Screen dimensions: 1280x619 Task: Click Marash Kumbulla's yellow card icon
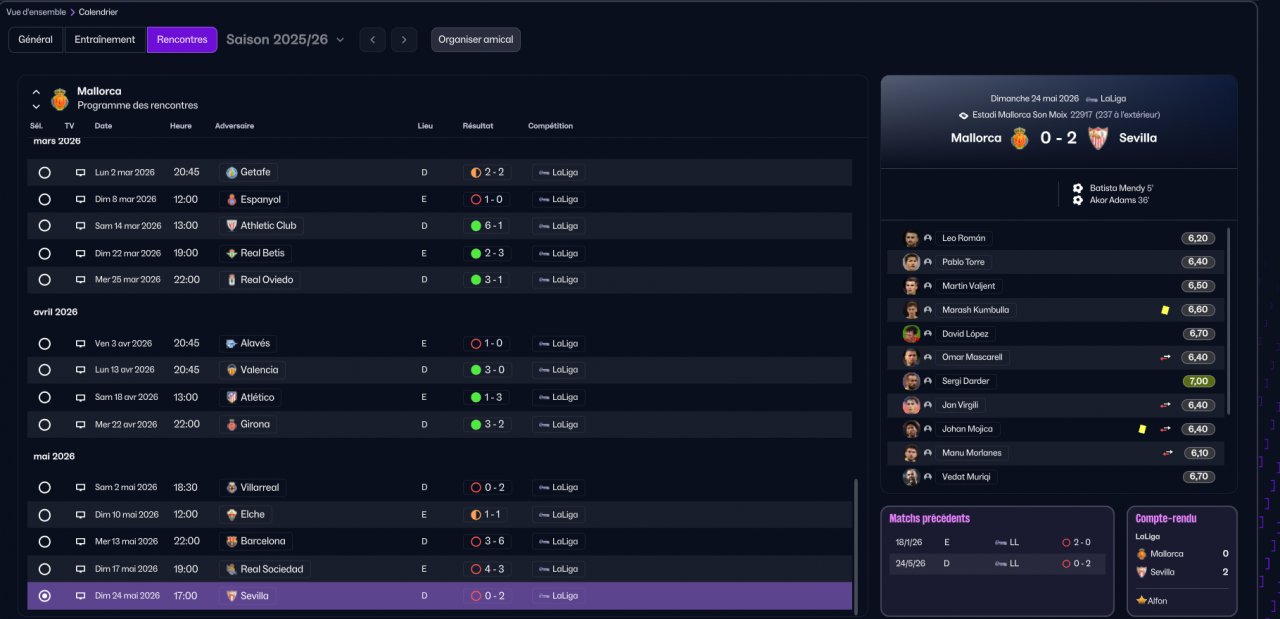(x=1165, y=310)
